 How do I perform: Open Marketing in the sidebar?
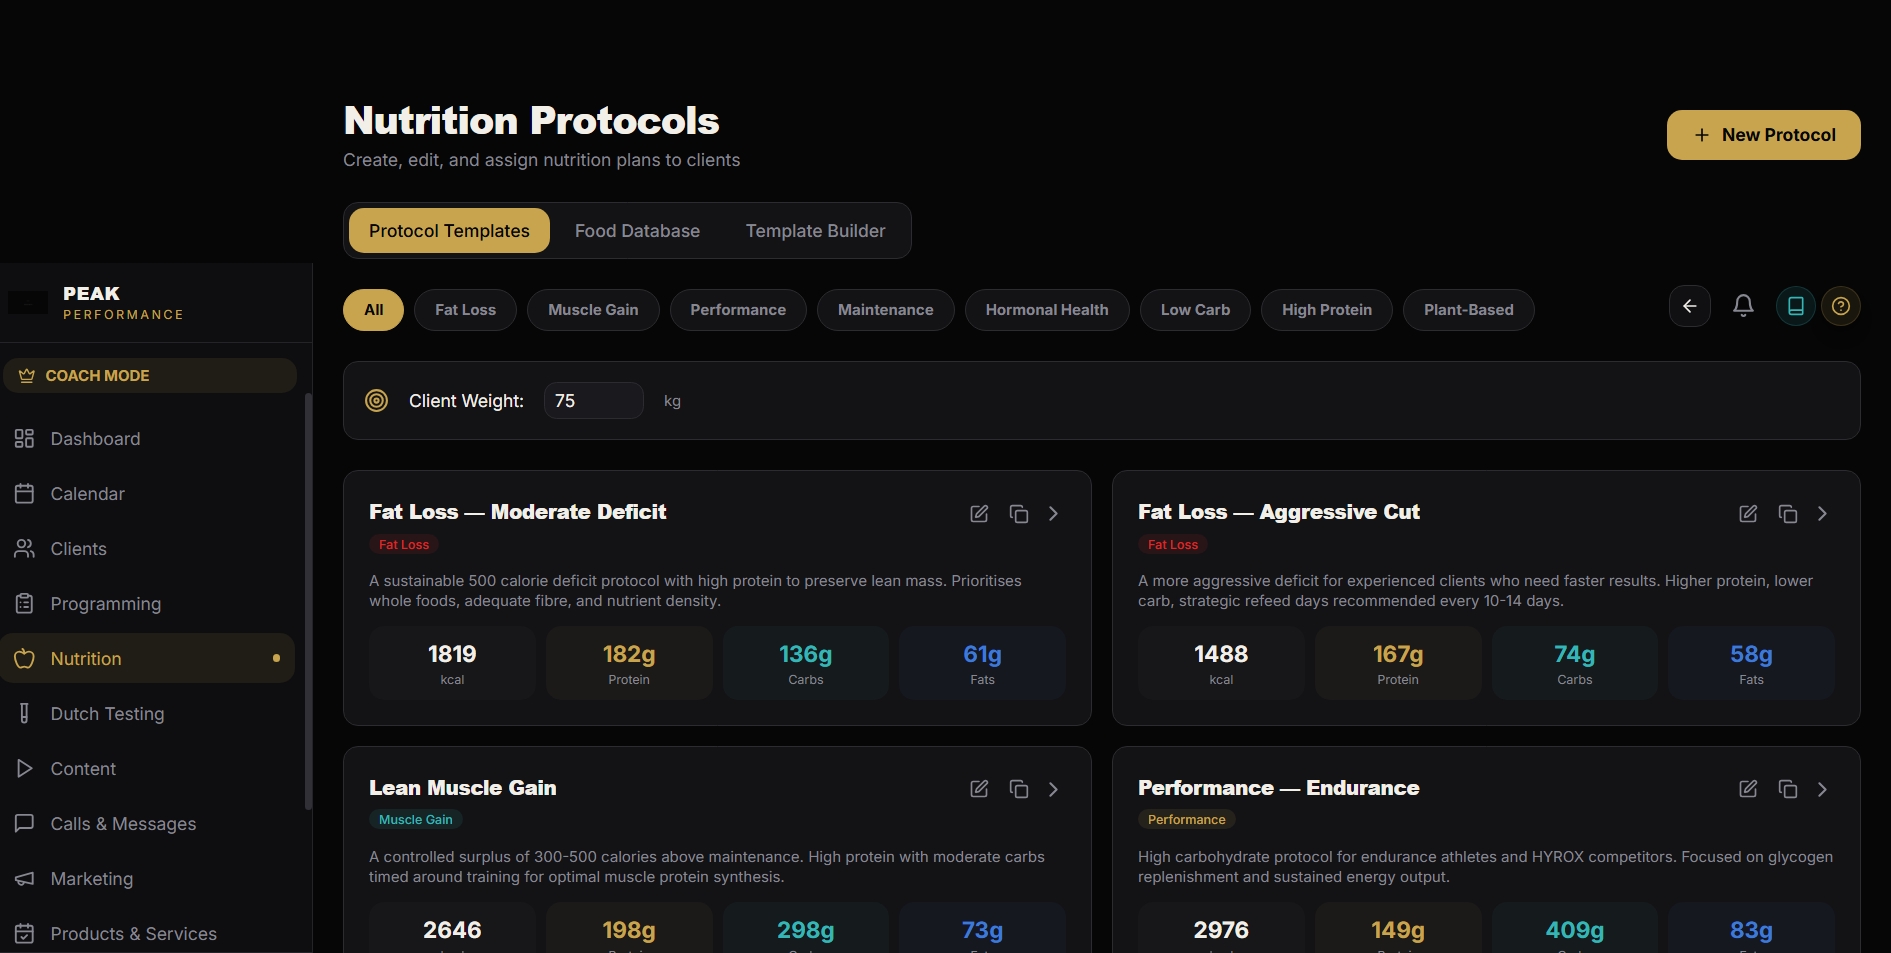click(x=148, y=879)
